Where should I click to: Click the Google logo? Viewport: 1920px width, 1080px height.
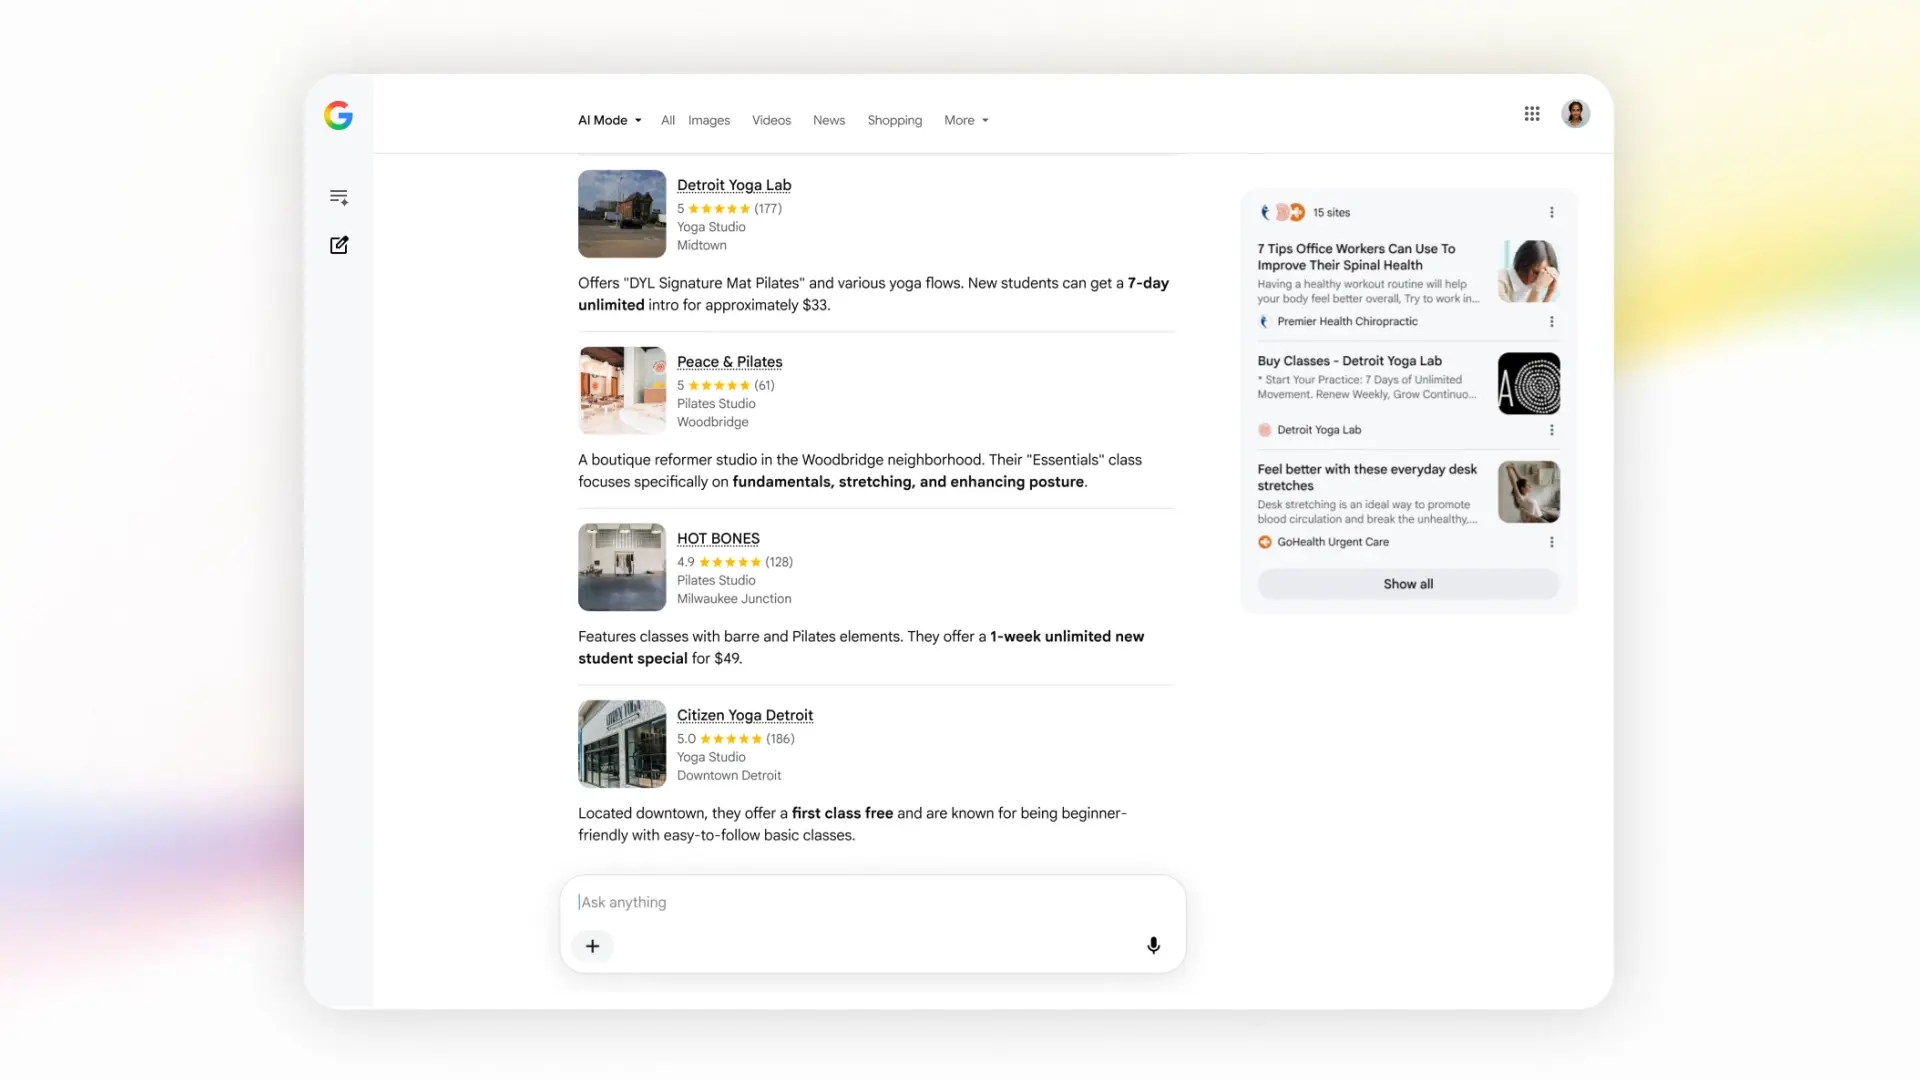pos(338,116)
